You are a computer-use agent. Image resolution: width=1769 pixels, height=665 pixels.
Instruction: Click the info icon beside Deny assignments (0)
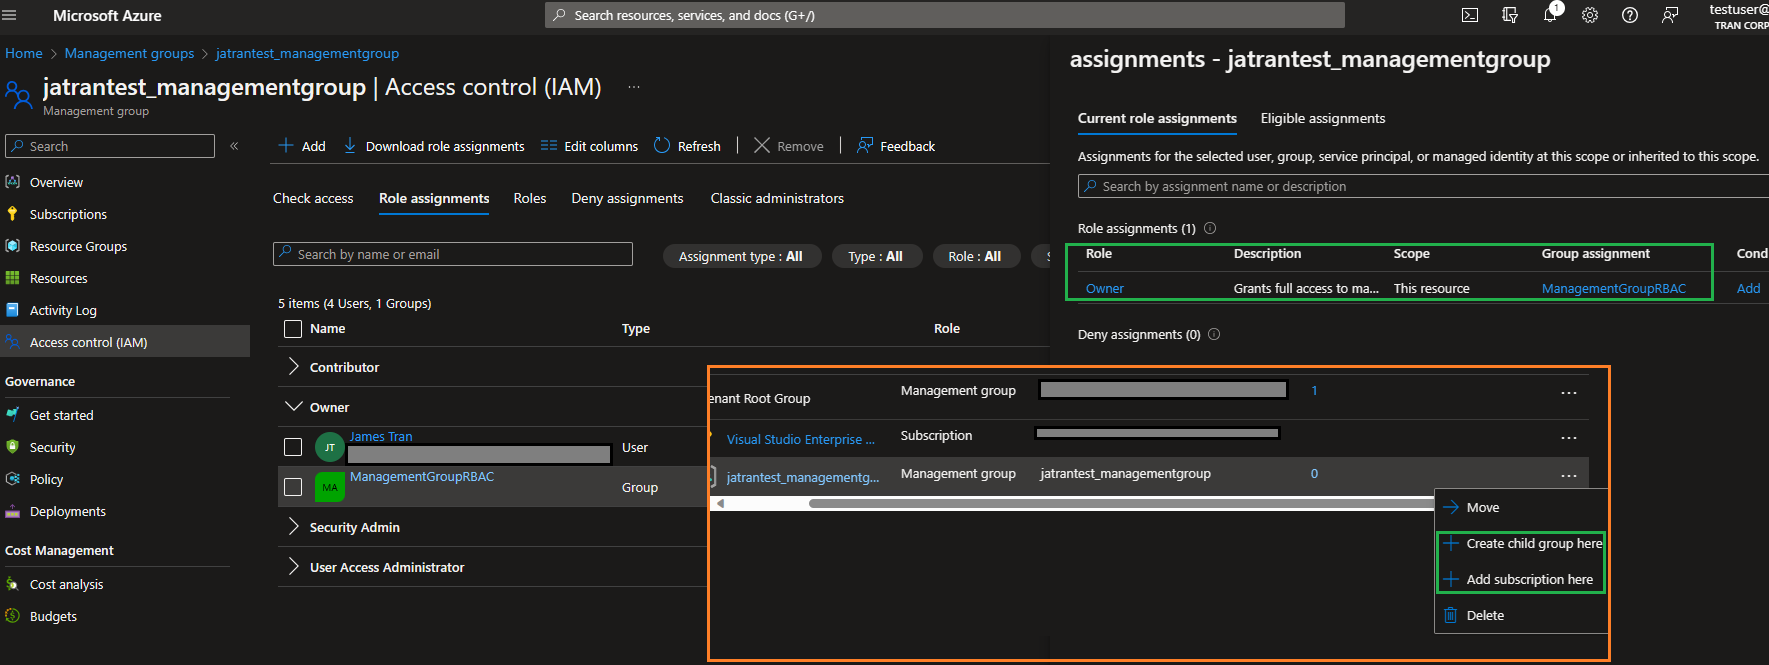click(x=1214, y=334)
